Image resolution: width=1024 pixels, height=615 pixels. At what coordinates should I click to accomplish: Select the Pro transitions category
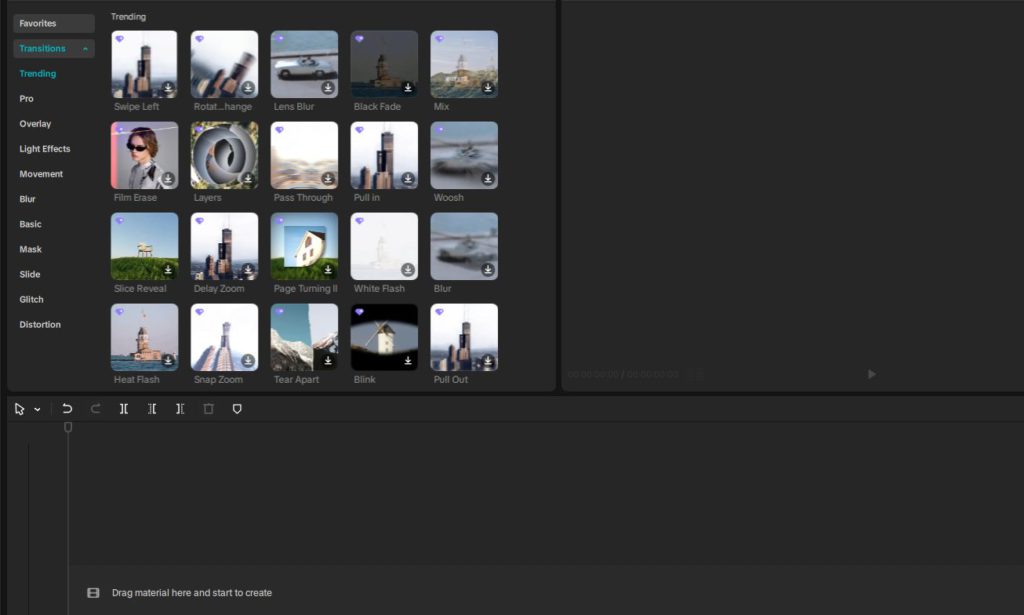pos(27,99)
